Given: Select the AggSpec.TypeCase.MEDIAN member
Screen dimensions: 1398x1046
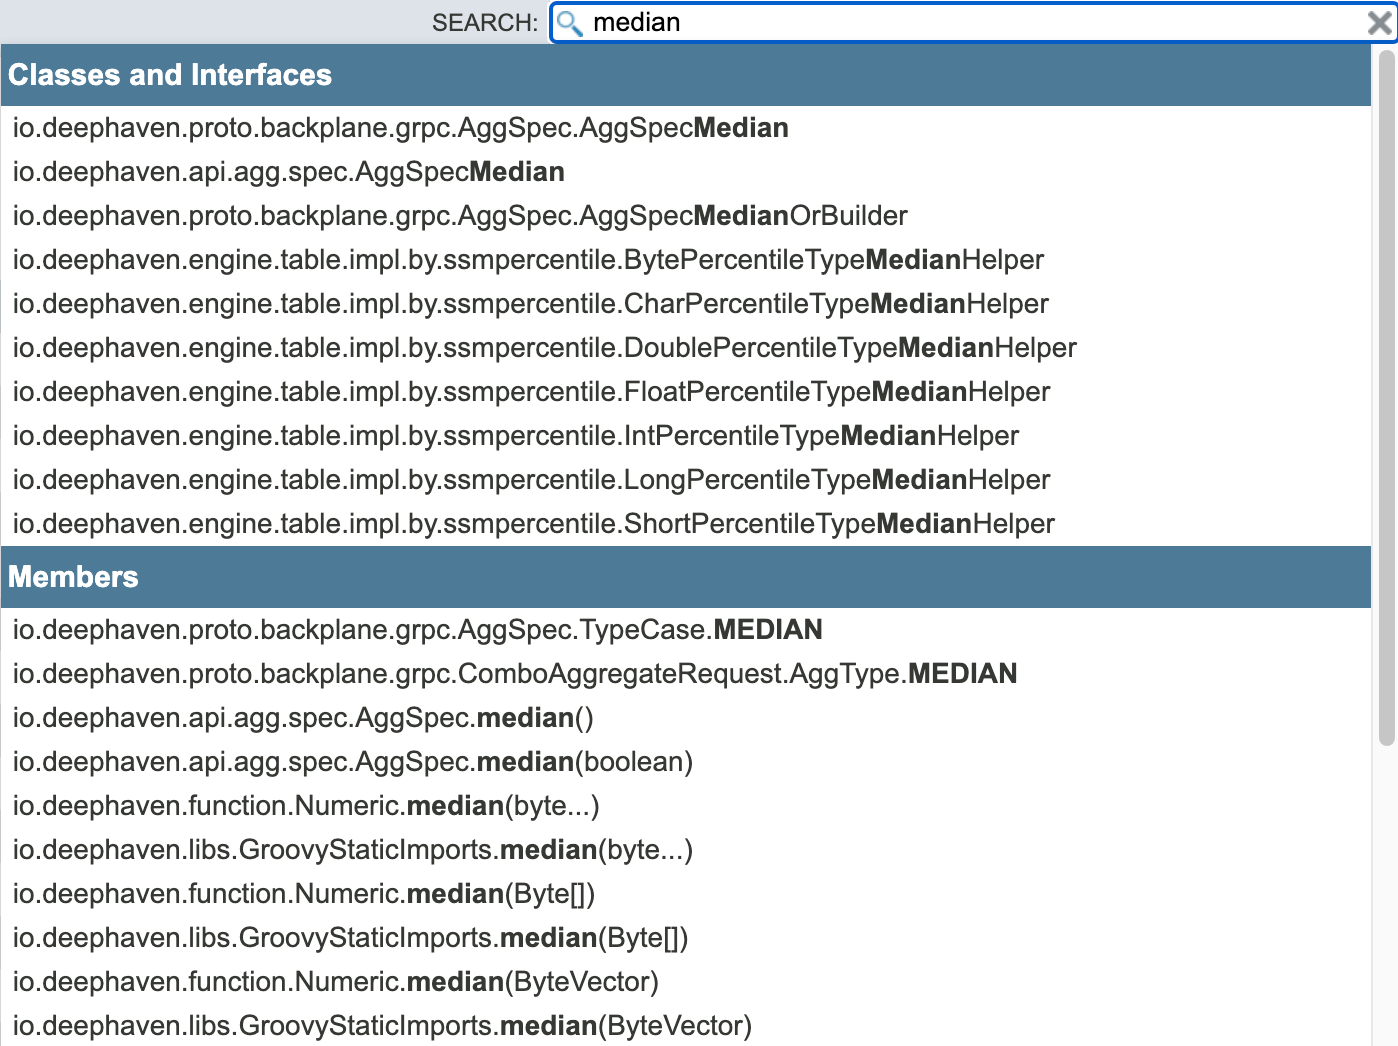Looking at the screenshot, I should click(416, 630).
